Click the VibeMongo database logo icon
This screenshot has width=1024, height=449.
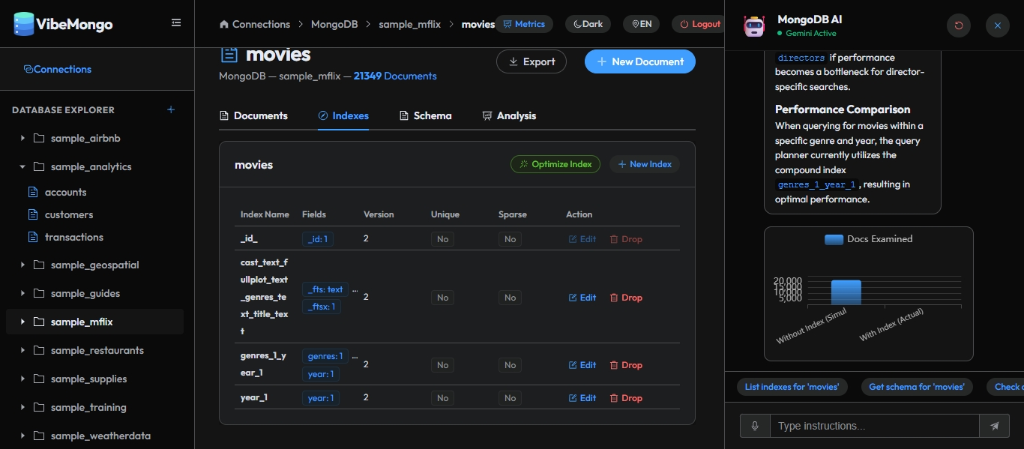click(x=24, y=24)
